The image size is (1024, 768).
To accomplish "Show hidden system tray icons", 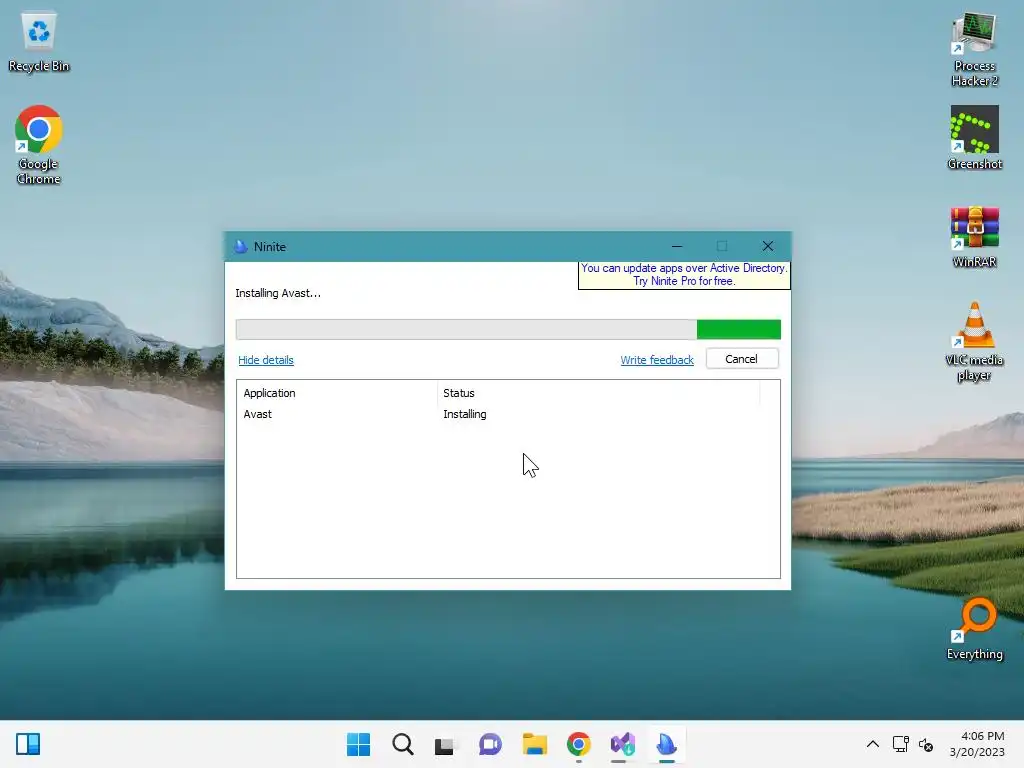I will [x=872, y=744].
